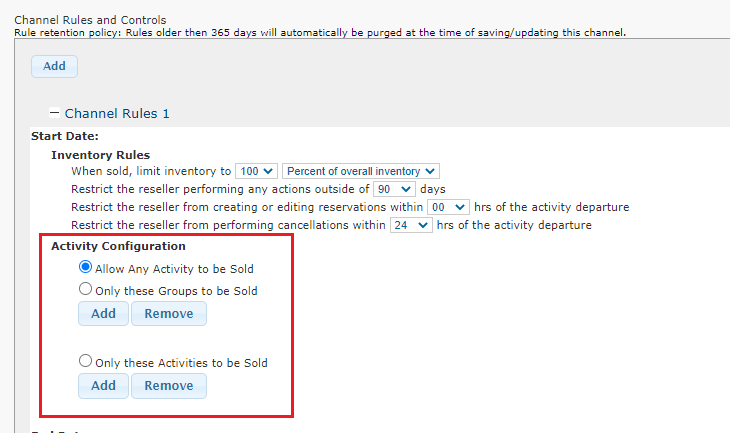730x433 pixels.
Task: Choose Only these Groups to be Sold
Action: tap(85, 290)
